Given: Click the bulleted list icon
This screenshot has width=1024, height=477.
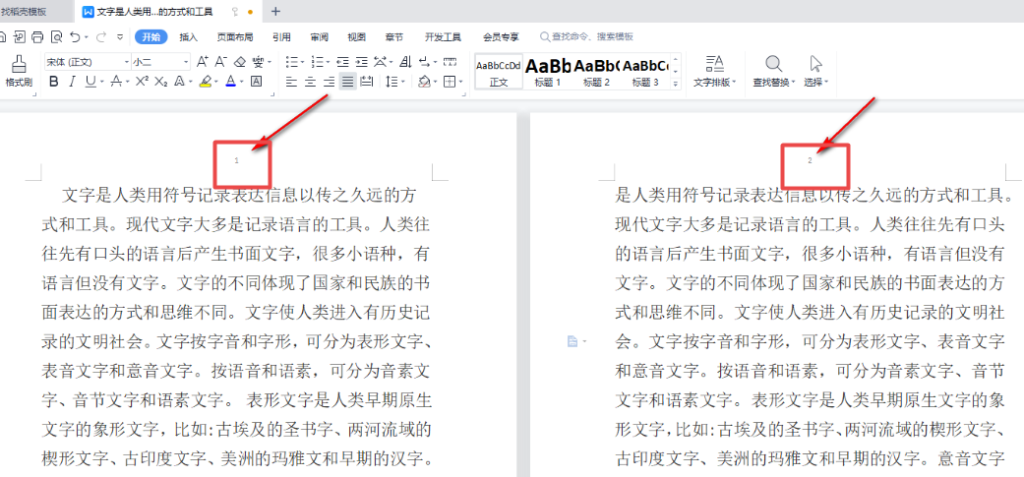Looking at the screenshot, I should [292, 62].
